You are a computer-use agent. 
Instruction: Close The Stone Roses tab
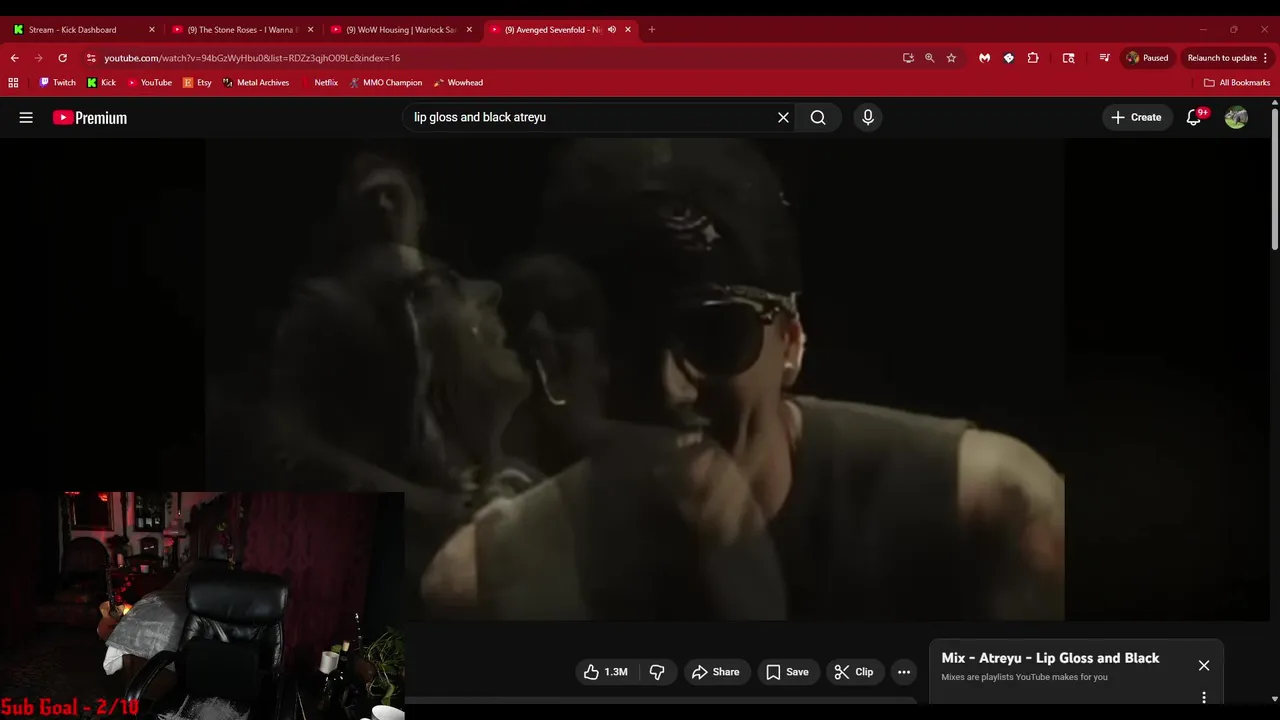311,30
